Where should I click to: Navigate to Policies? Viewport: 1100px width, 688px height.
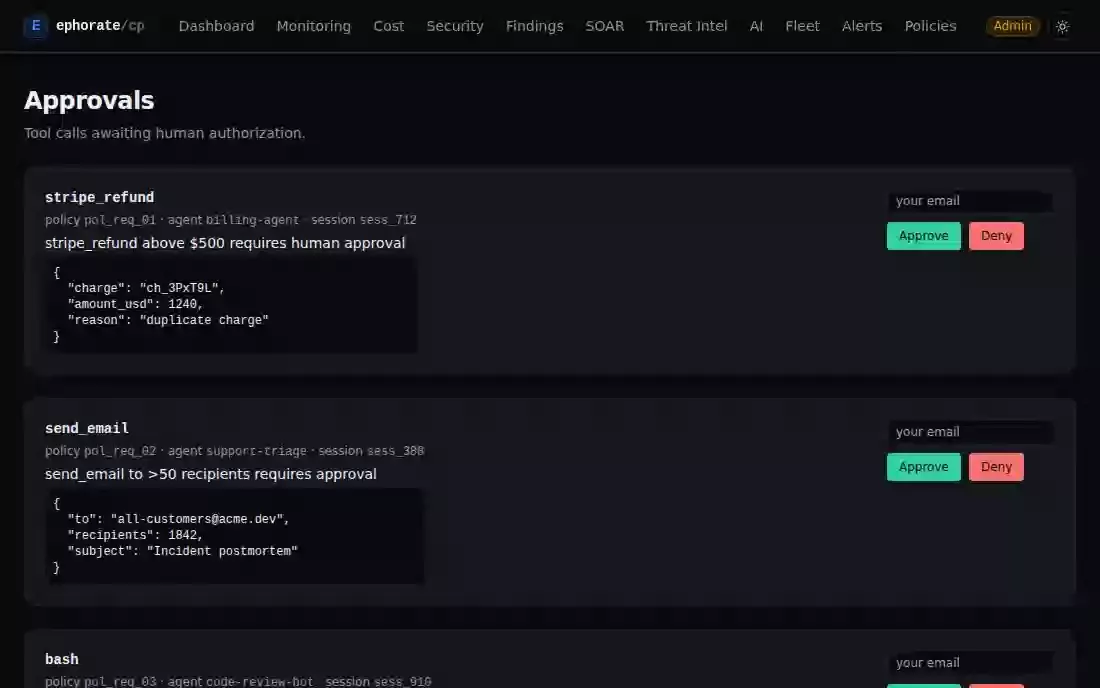[930, 26]
